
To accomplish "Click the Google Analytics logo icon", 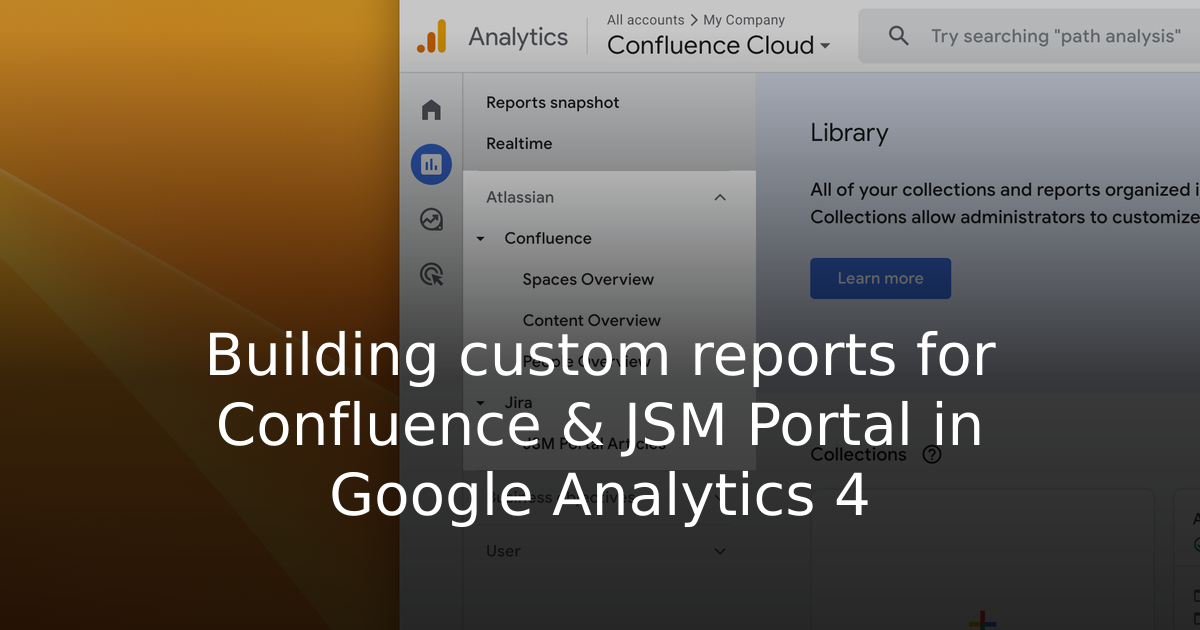I will click(433, 36).
